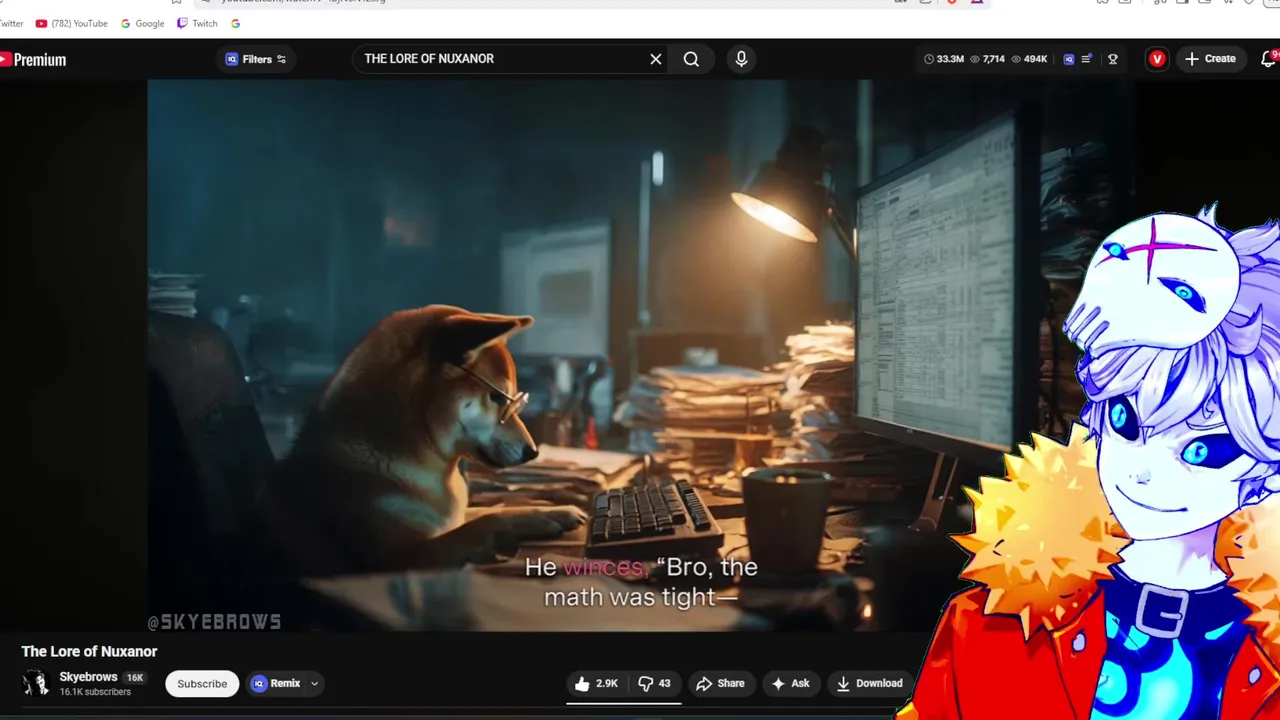Viewport: 1280px width, 720px height.
Task: Click the 33.3M clock stat
Action: tap(943, 59)
